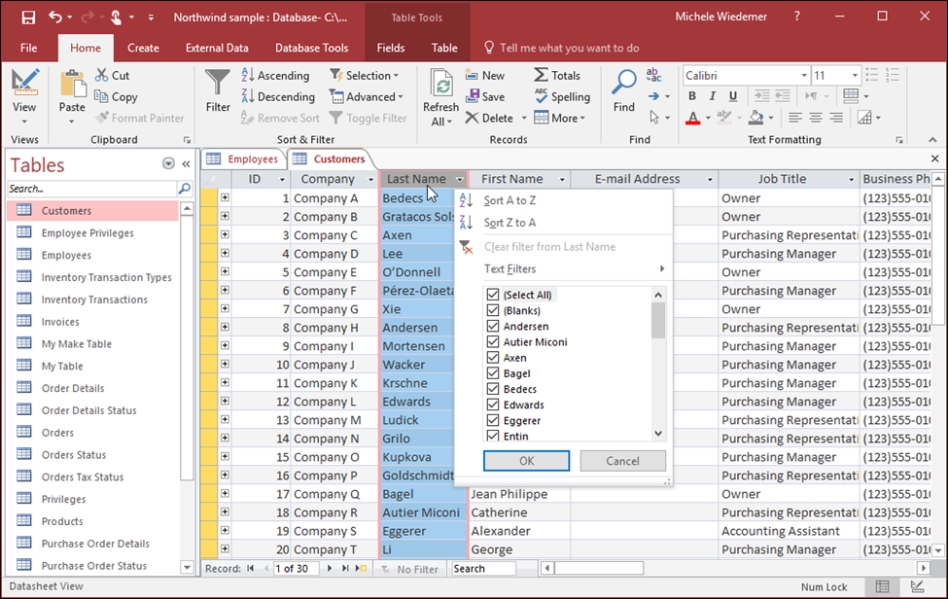Click Cancel in the filter popup

tap(623, 461)
